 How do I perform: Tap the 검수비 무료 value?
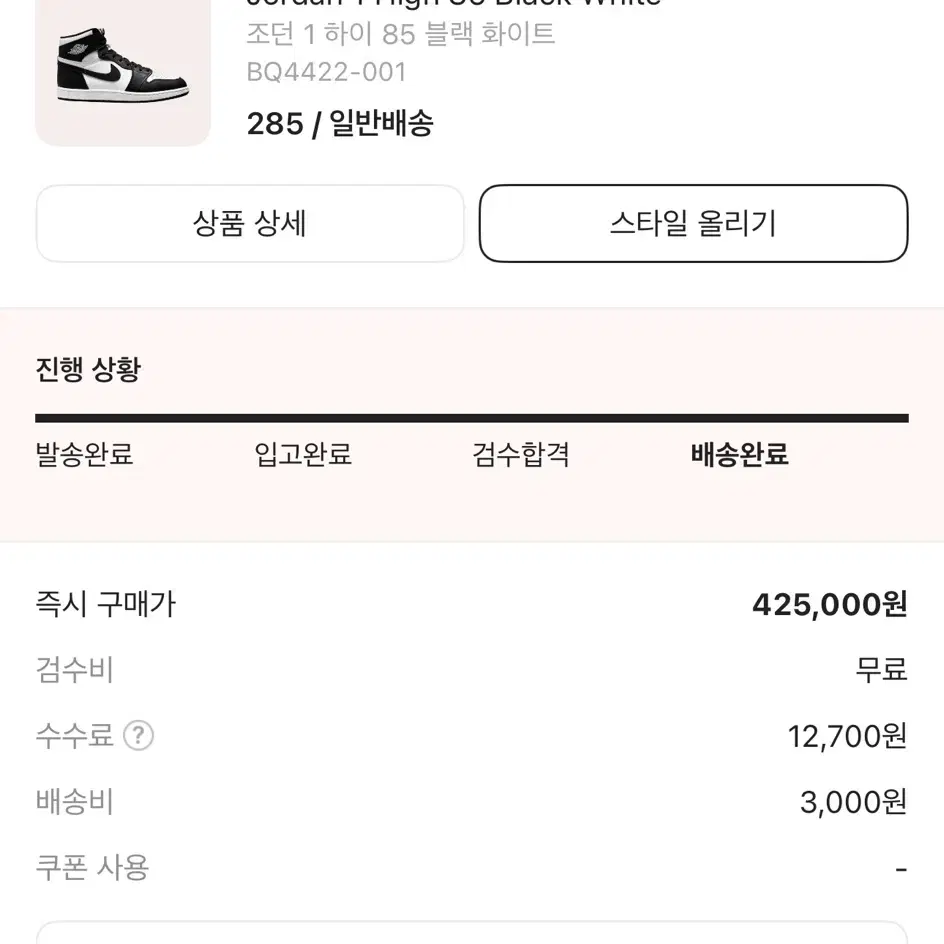click(881, 670)
